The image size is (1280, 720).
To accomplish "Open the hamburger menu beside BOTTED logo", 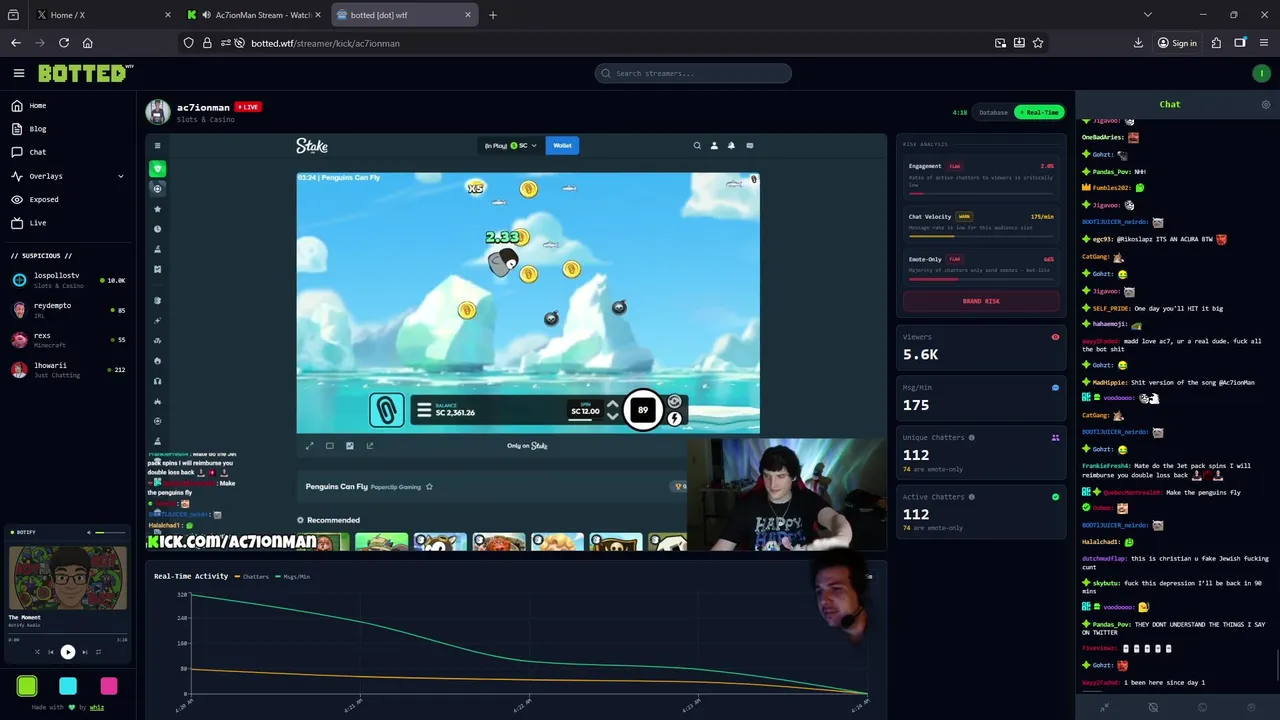I will click(x=18, y=73).
